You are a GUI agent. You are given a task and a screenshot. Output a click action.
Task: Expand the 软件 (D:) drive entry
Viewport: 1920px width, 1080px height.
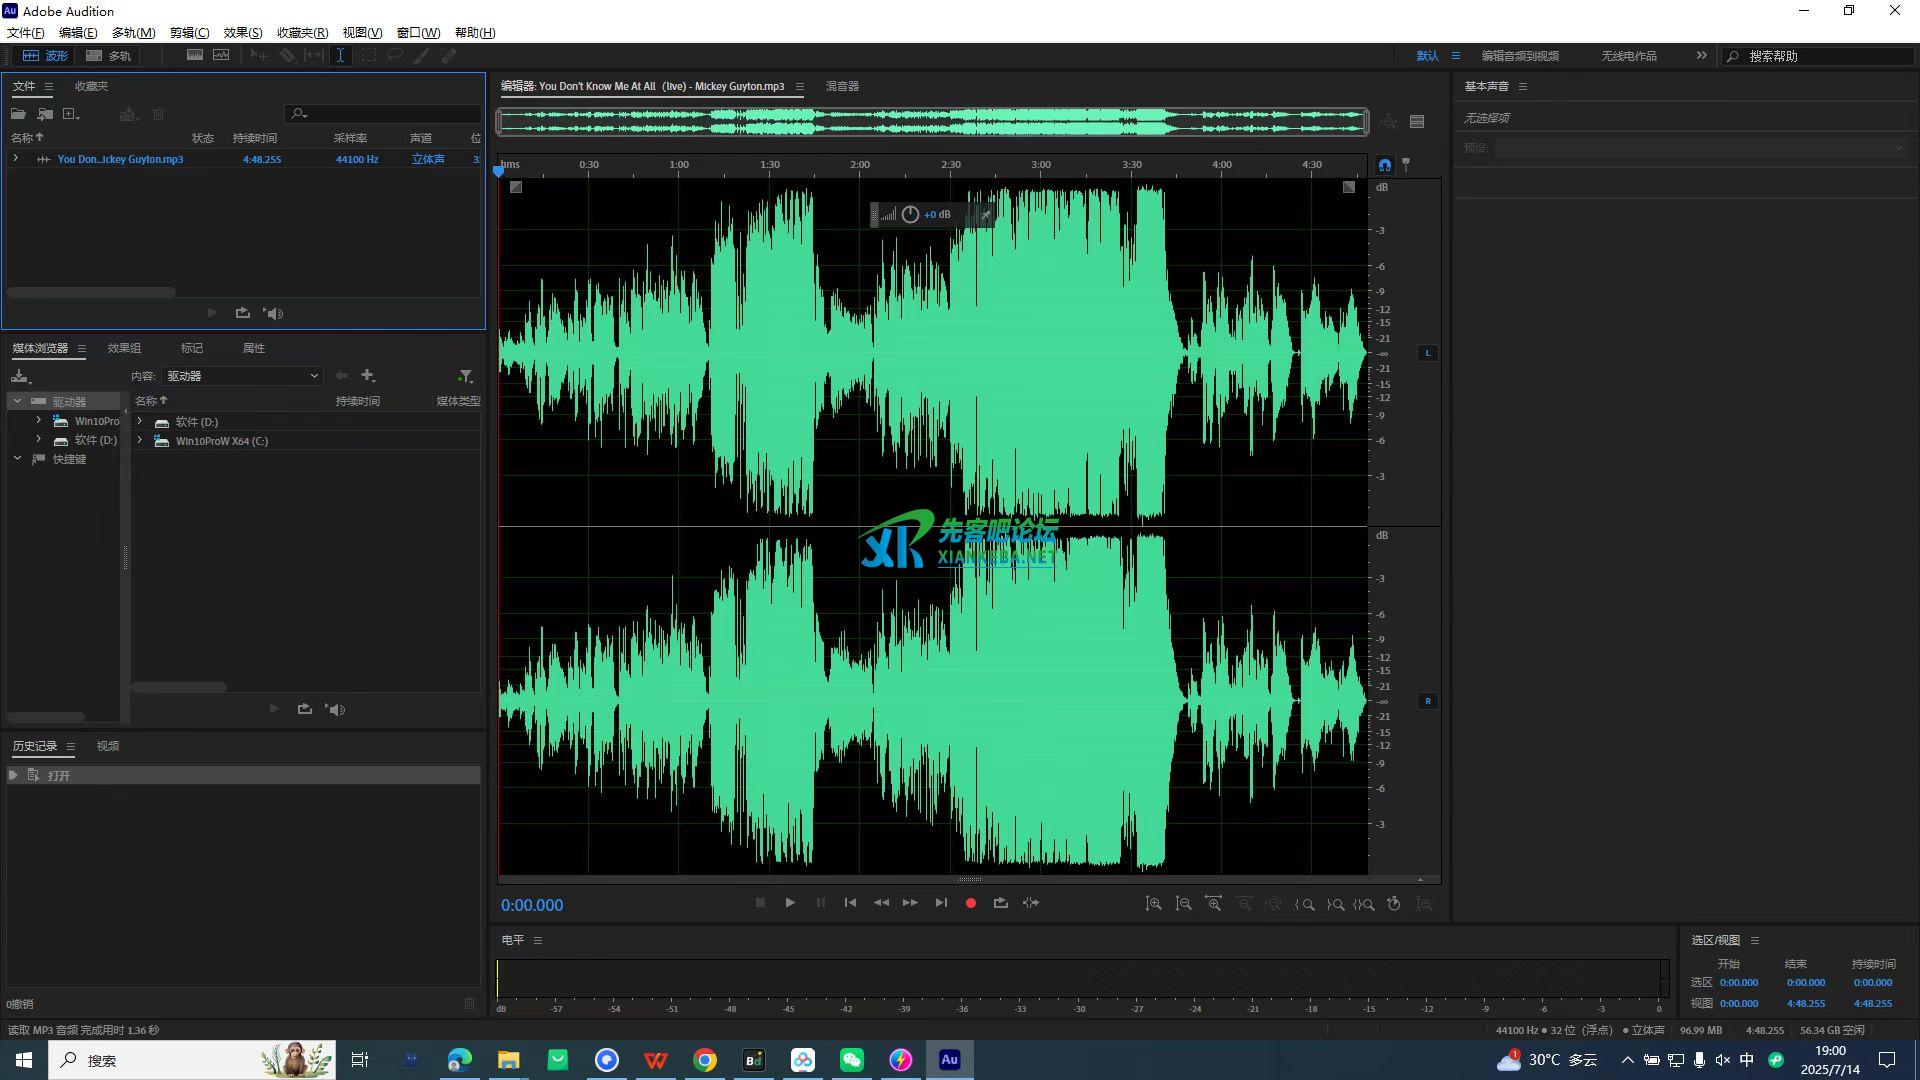(140, 422)
